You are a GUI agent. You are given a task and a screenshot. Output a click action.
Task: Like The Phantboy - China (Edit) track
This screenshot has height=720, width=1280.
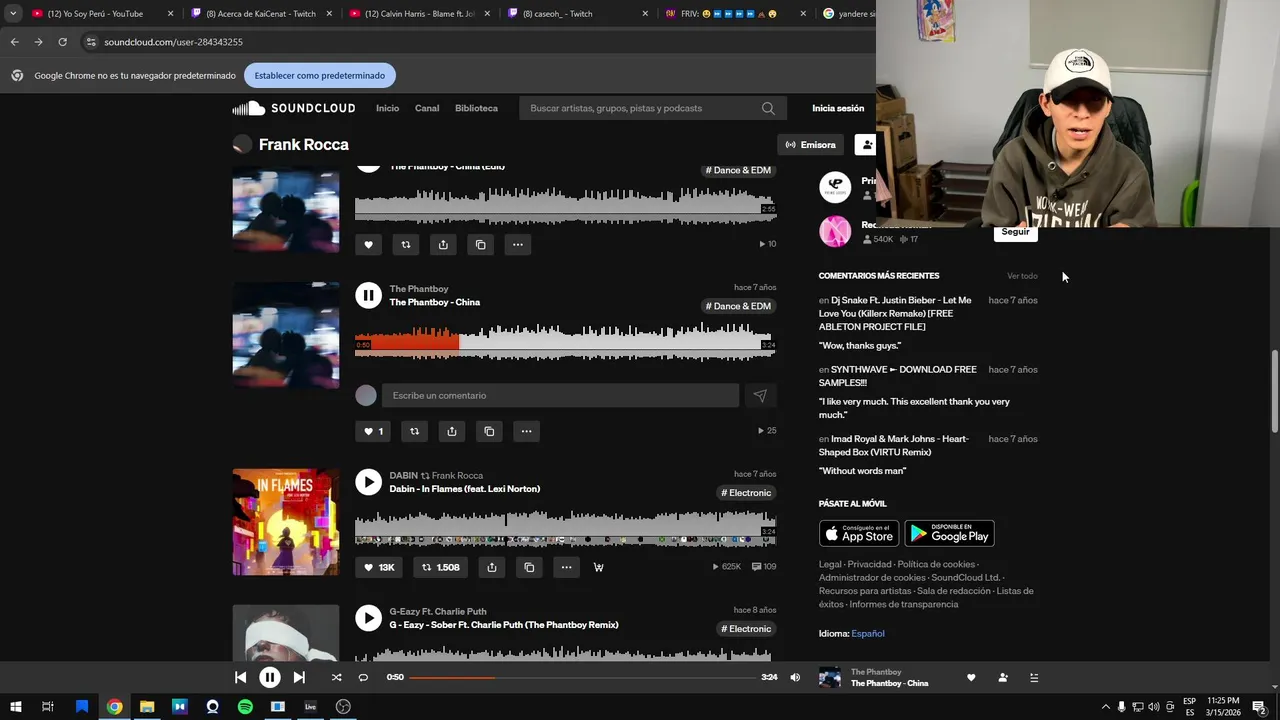point(368,244)
